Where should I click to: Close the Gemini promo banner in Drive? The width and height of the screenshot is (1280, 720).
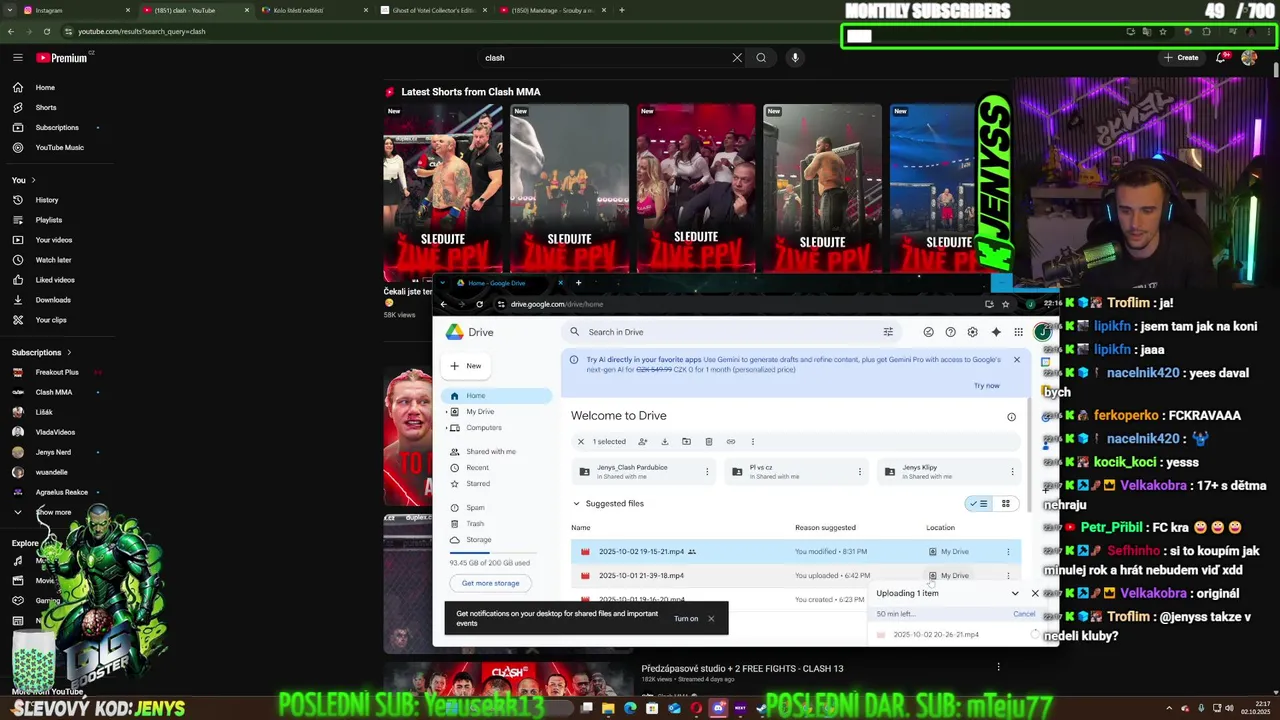coord(1017,360)
